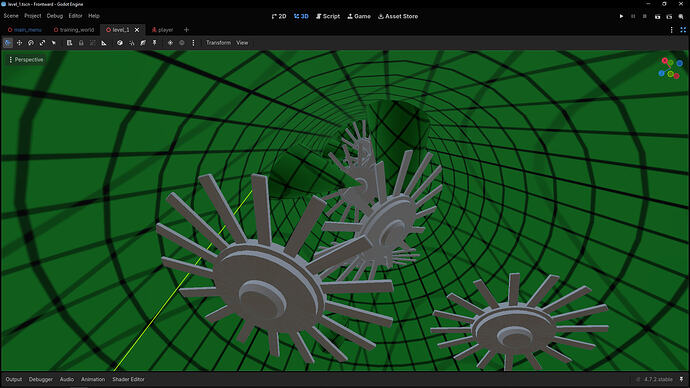Open the Help menu
Screen dimensions: 690x388
click(x=94, y=16)
